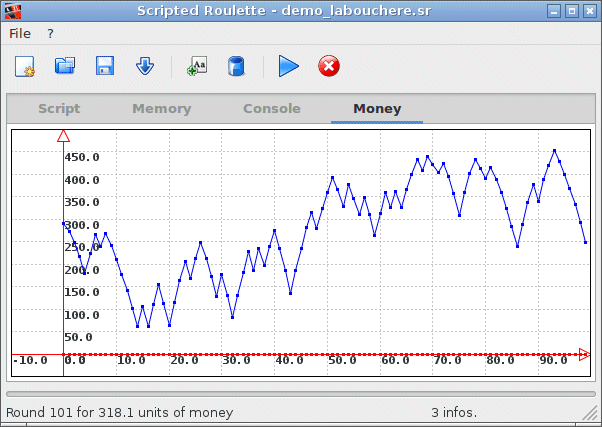602x427 pixels.
Task: Click the 50.0 y-axis label
Action: pyautogui.click(x=78, y=338)
